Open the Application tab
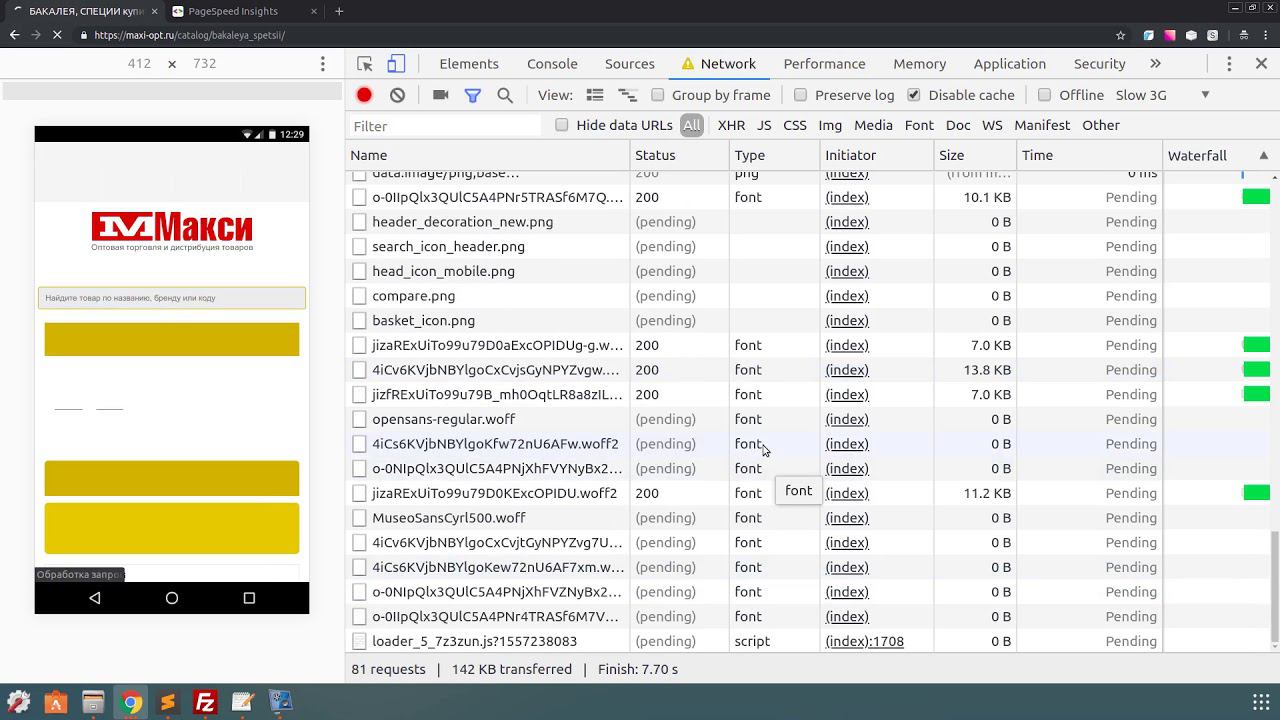 click(1010, 64)
